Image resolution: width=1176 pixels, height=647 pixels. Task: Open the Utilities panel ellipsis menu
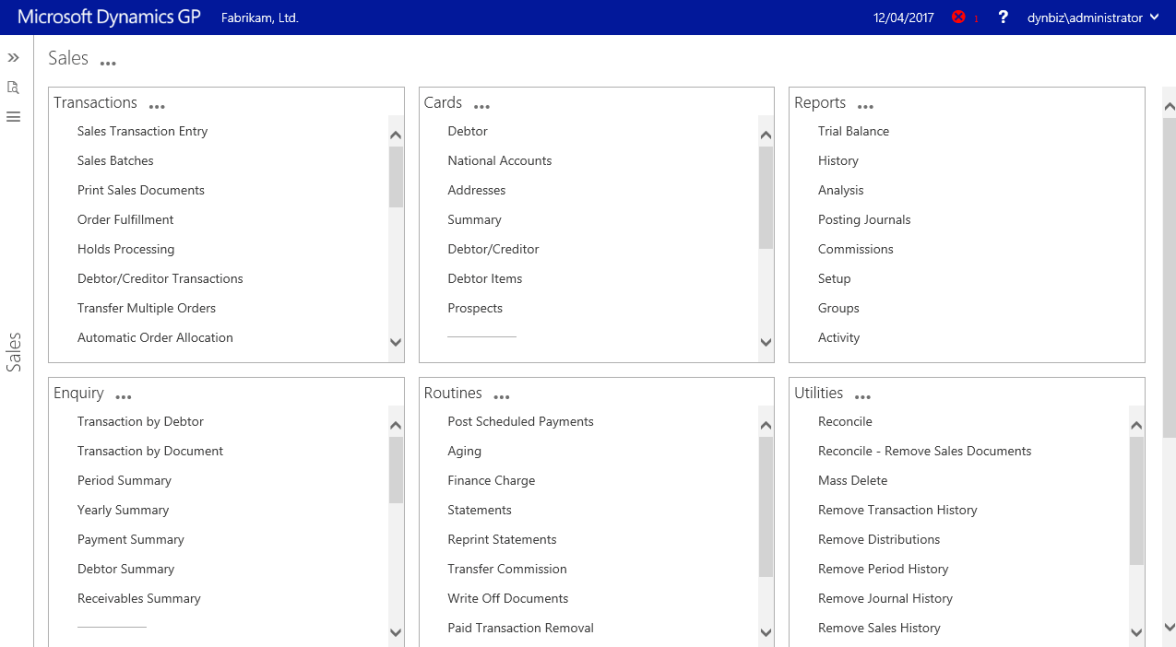click(x=863, y=396)
